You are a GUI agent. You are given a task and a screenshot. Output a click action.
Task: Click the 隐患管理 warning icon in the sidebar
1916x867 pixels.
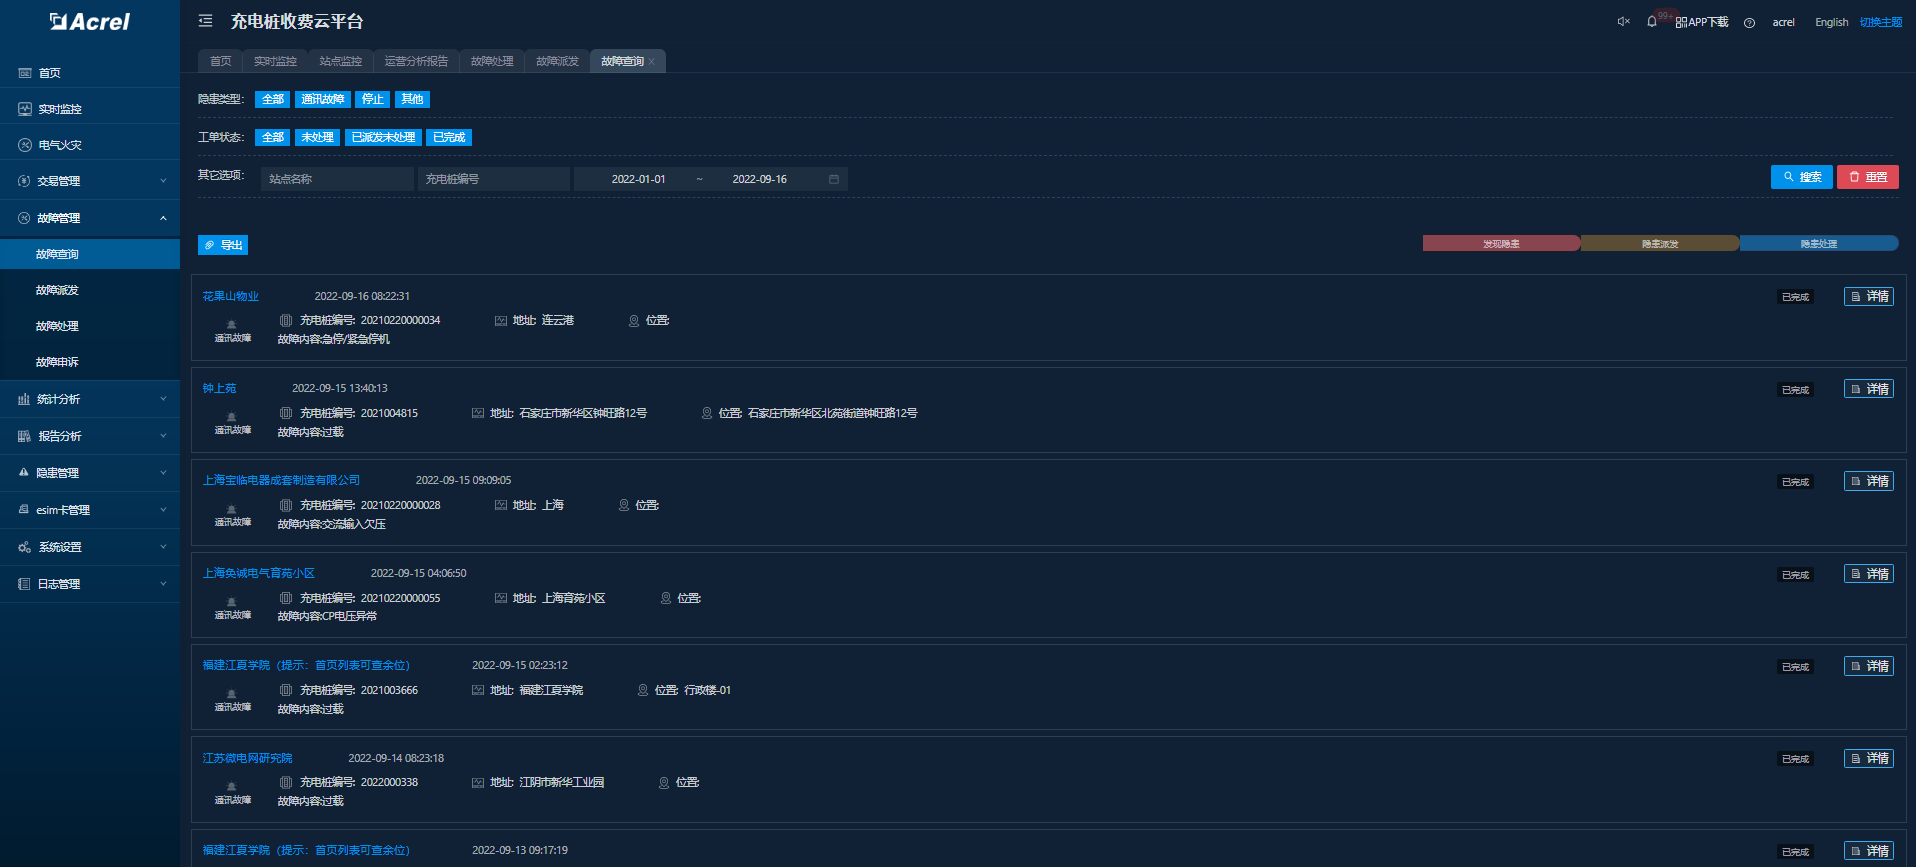pos(24,473)
